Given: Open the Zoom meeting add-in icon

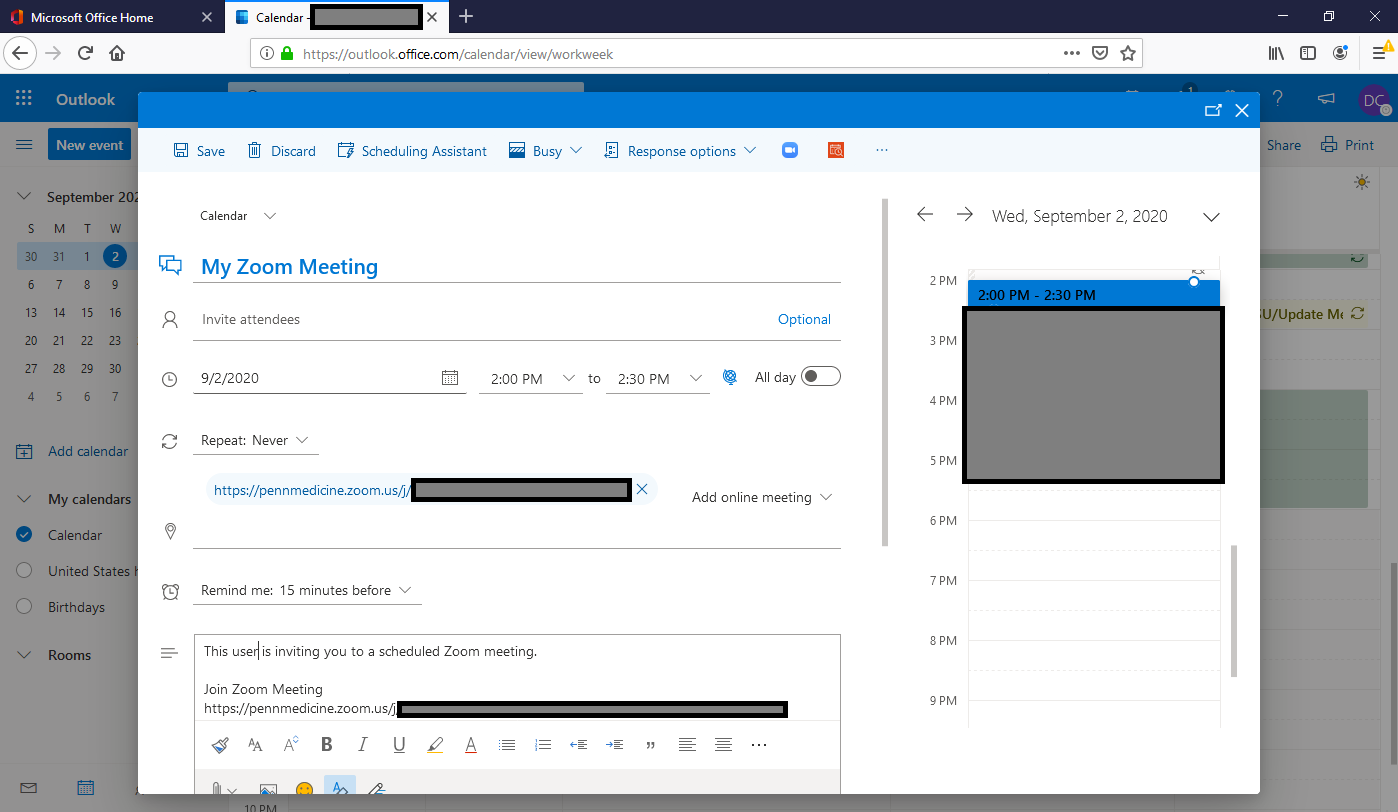Looking at the screenshot, I should [x=789, y=149].
